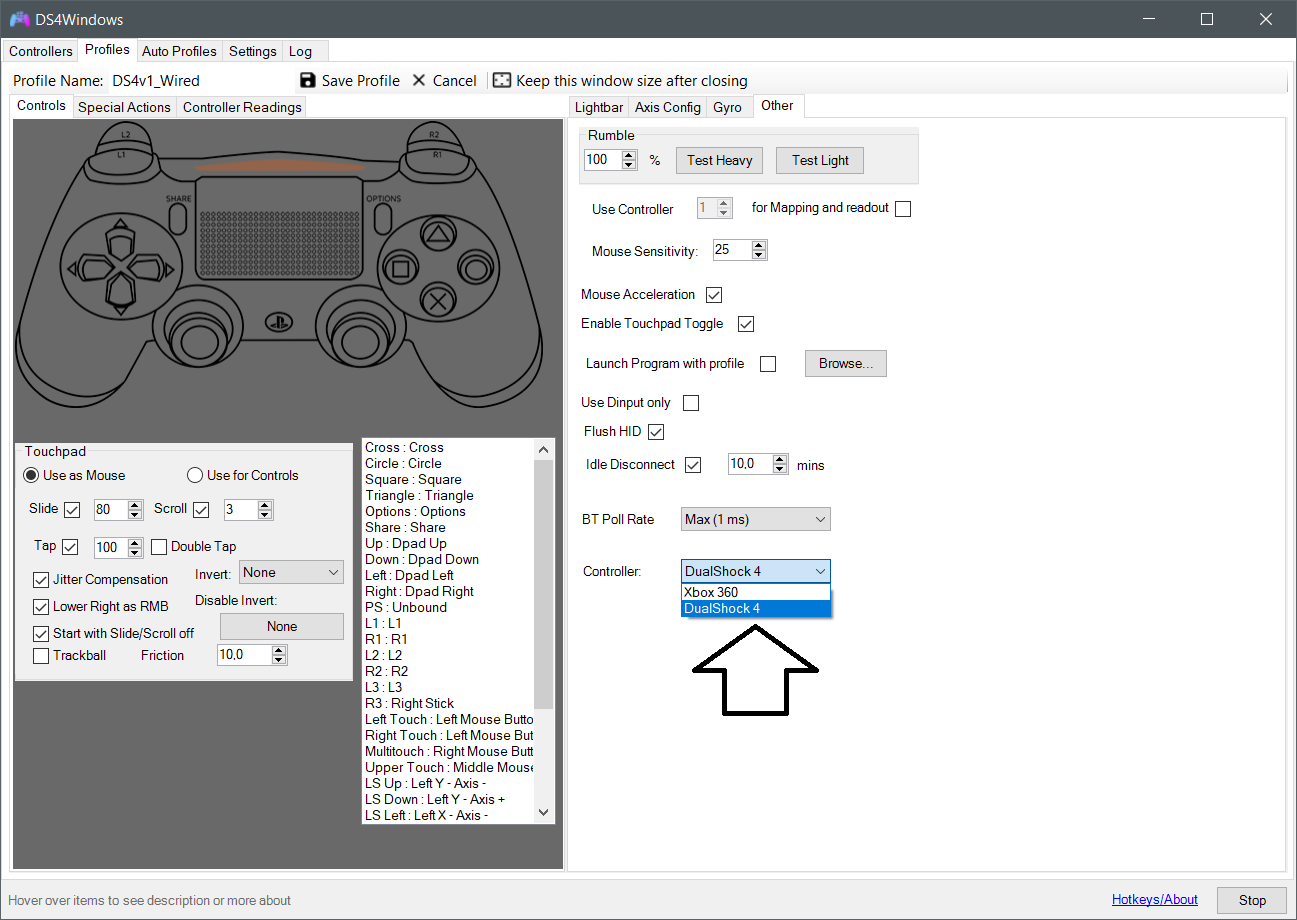Image resolution: width=1297 pixels, height=920 pixels.
Task: Select the L1 bumper on controller image
Action: pyautogui.click(x=121, y=155)
